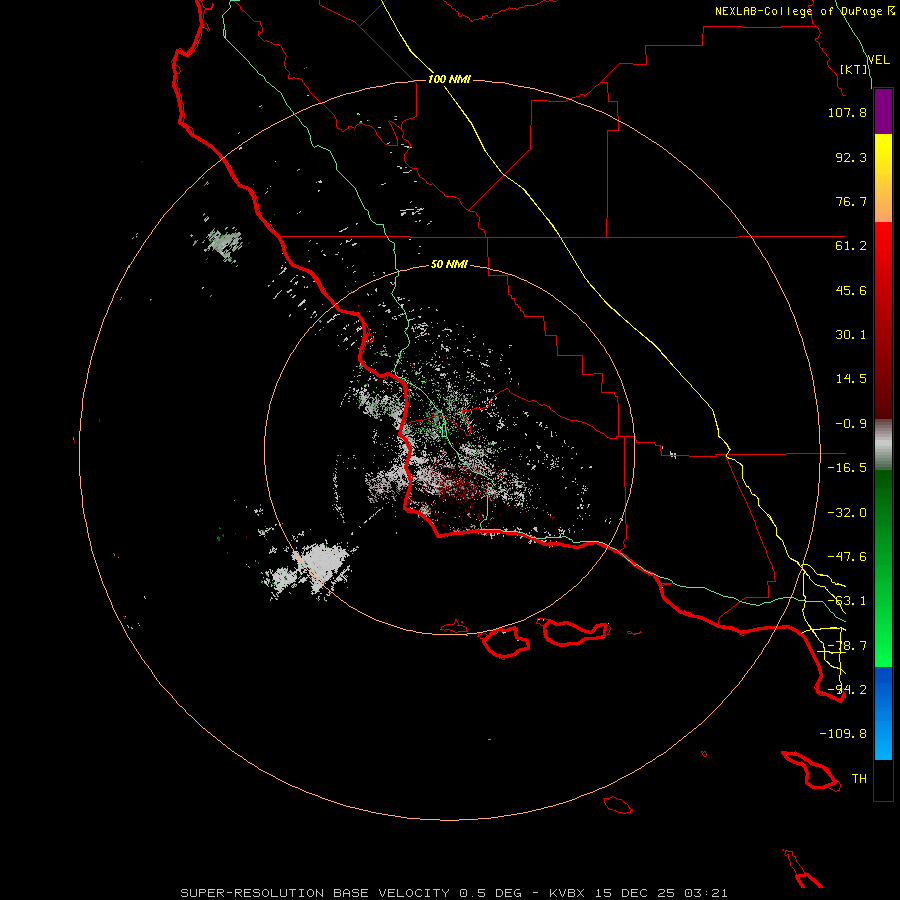The height and width of the screenshot is (900, 900).
Task: Click the 61.2 legend value
Action: [x=851, y=246]
